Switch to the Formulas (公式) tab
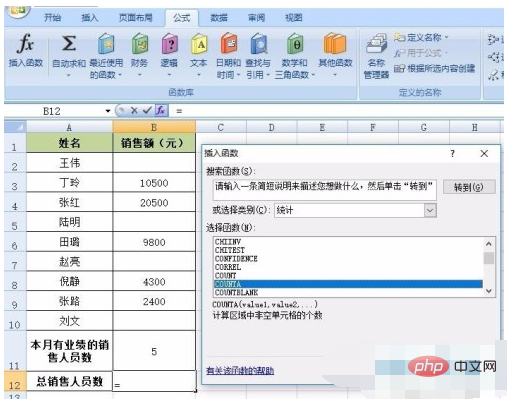 [182, 18]
